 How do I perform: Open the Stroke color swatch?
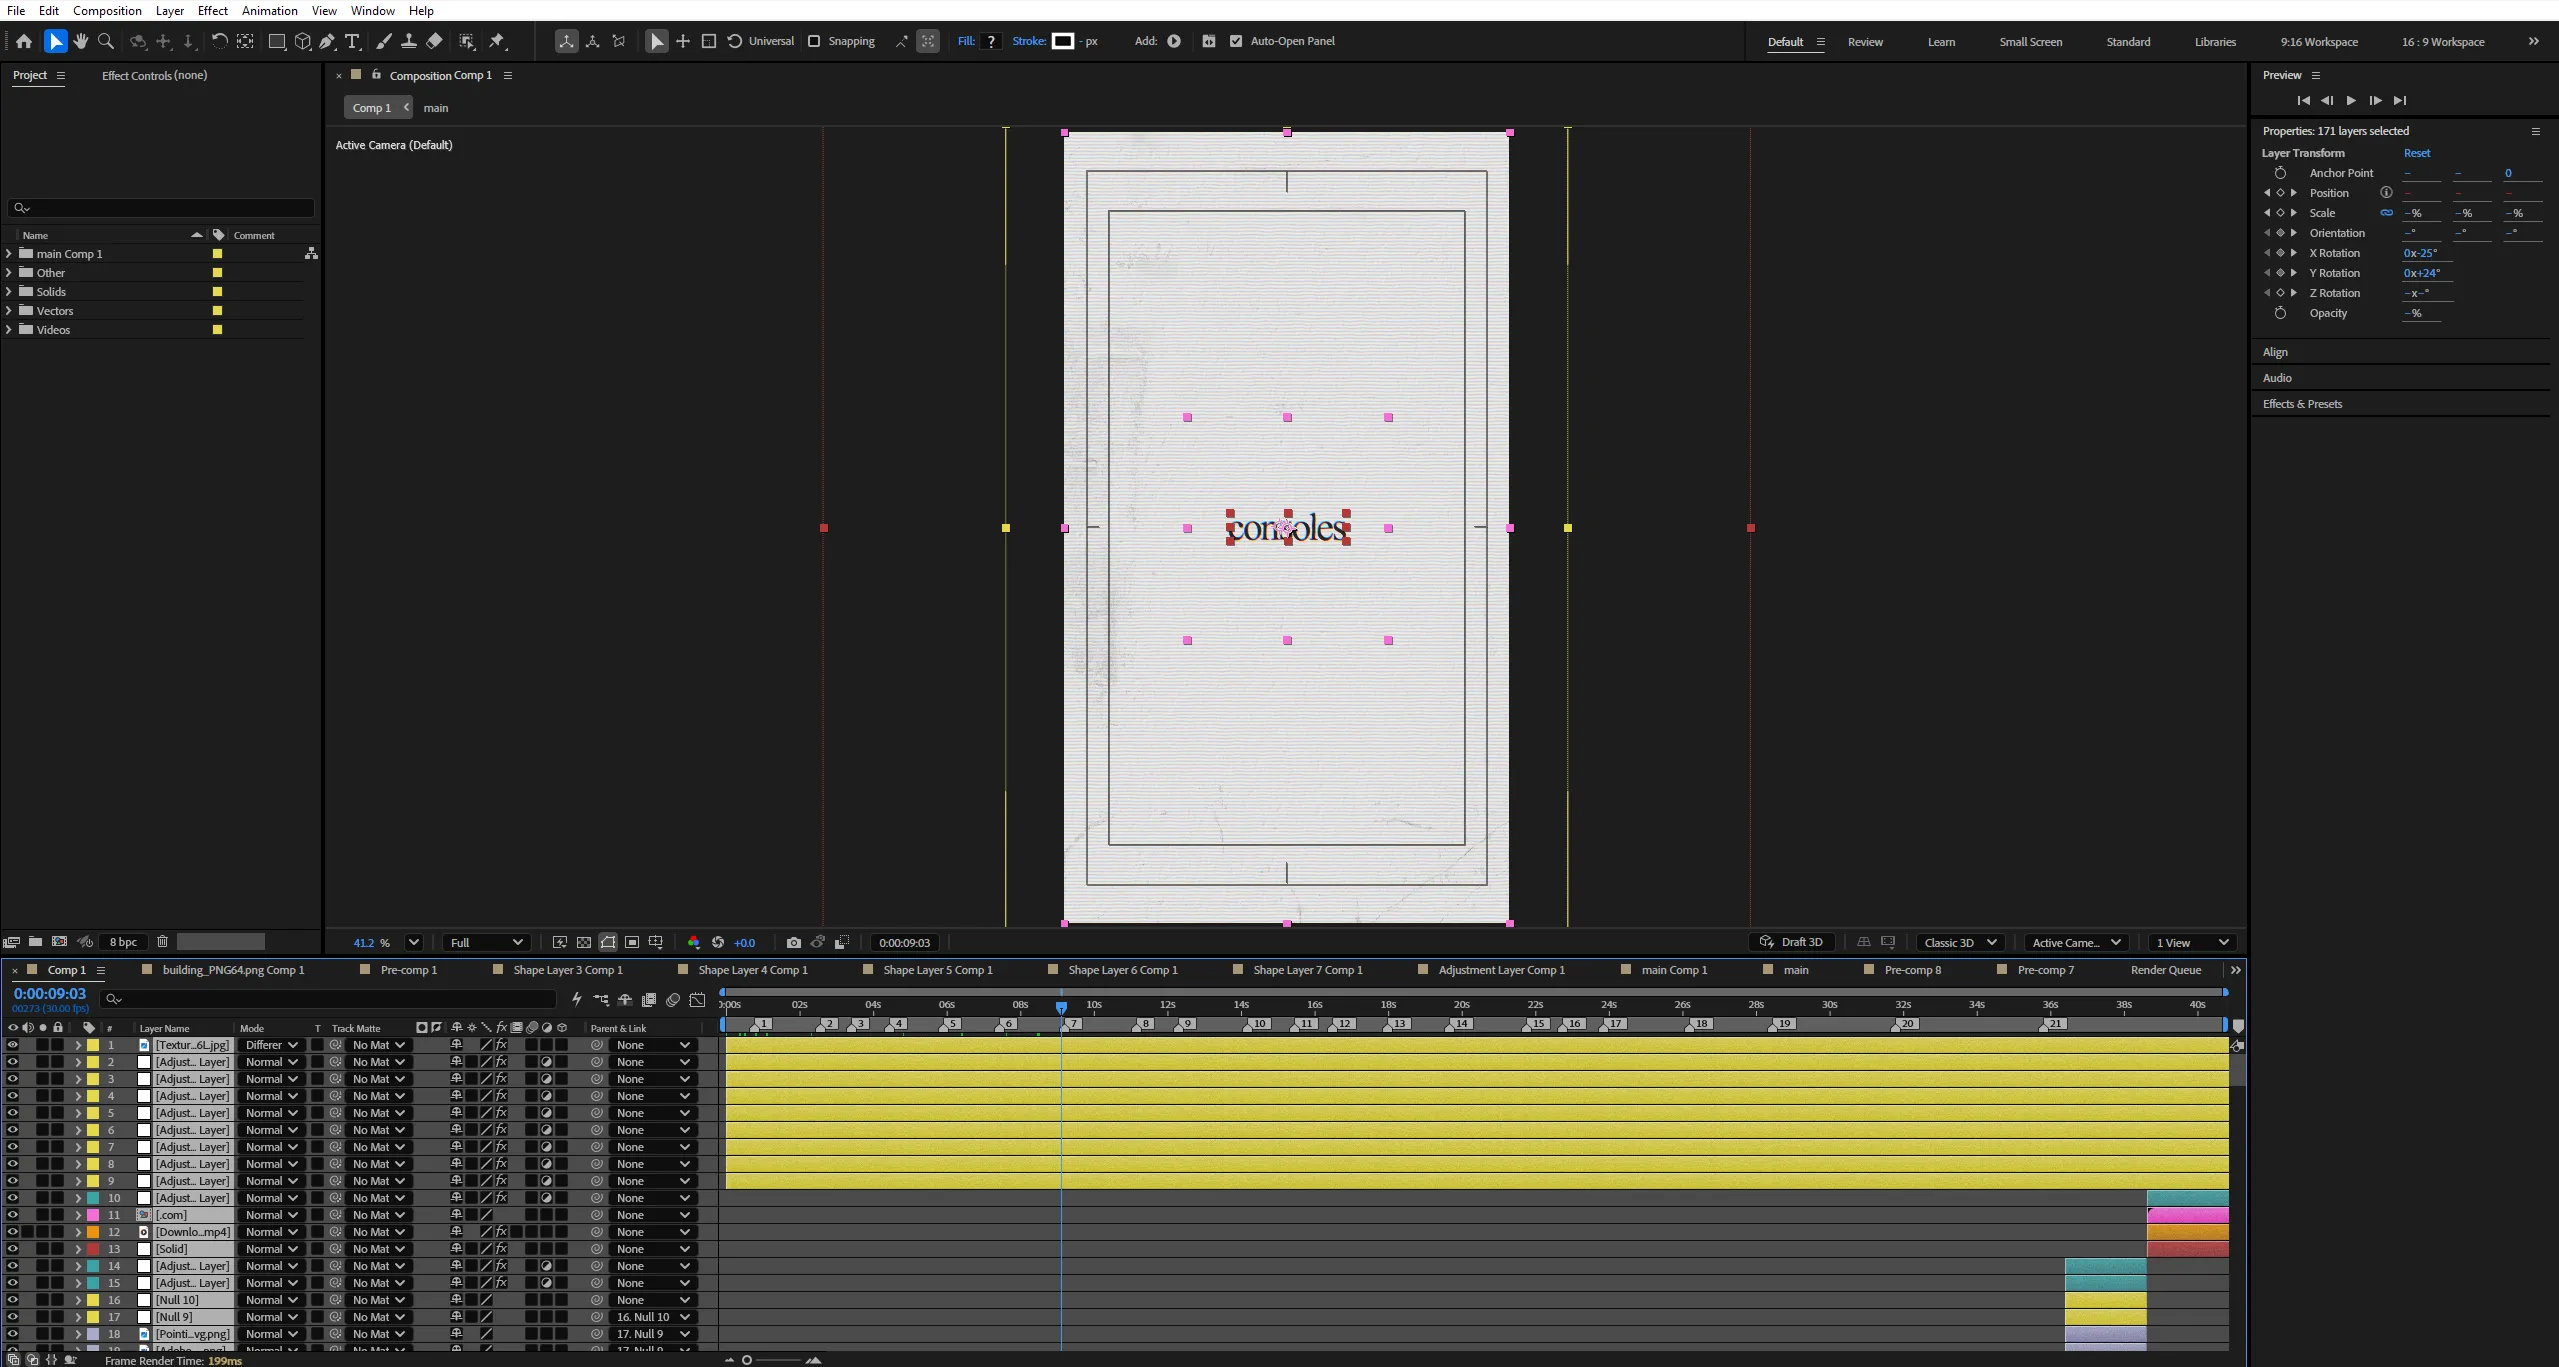point(1063,41)
